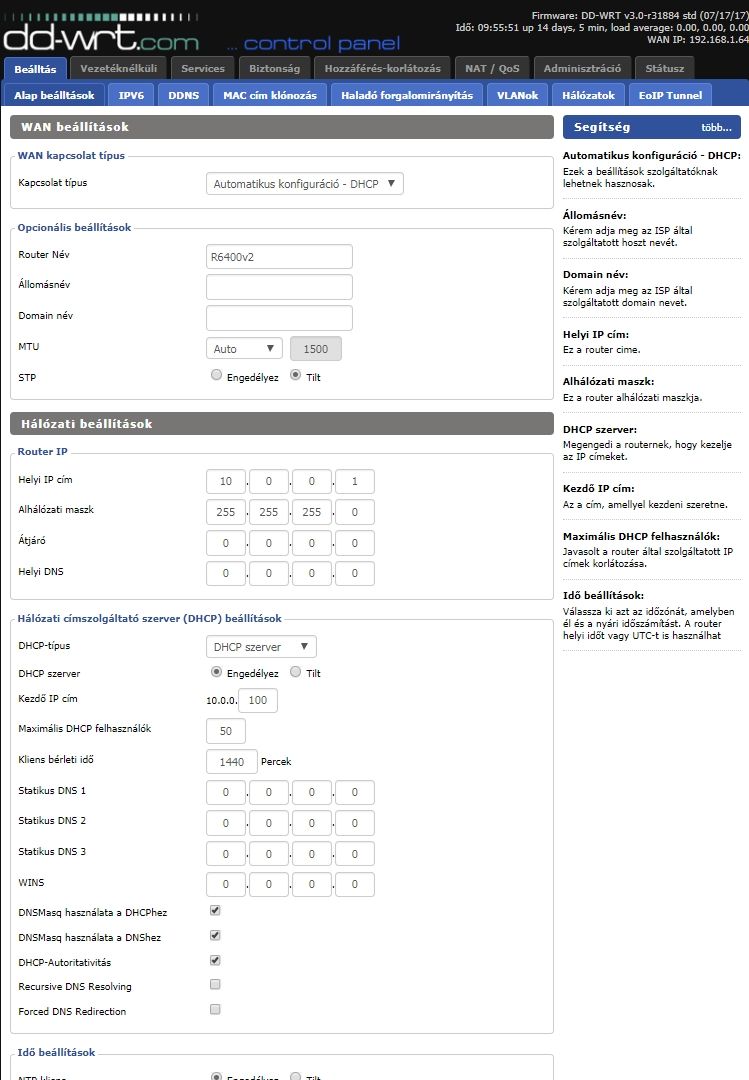This screenshot has width=749, height=1080.
Task: Toggle DNSMasq használata a DNShez checkbox
Action: point(215,935)
